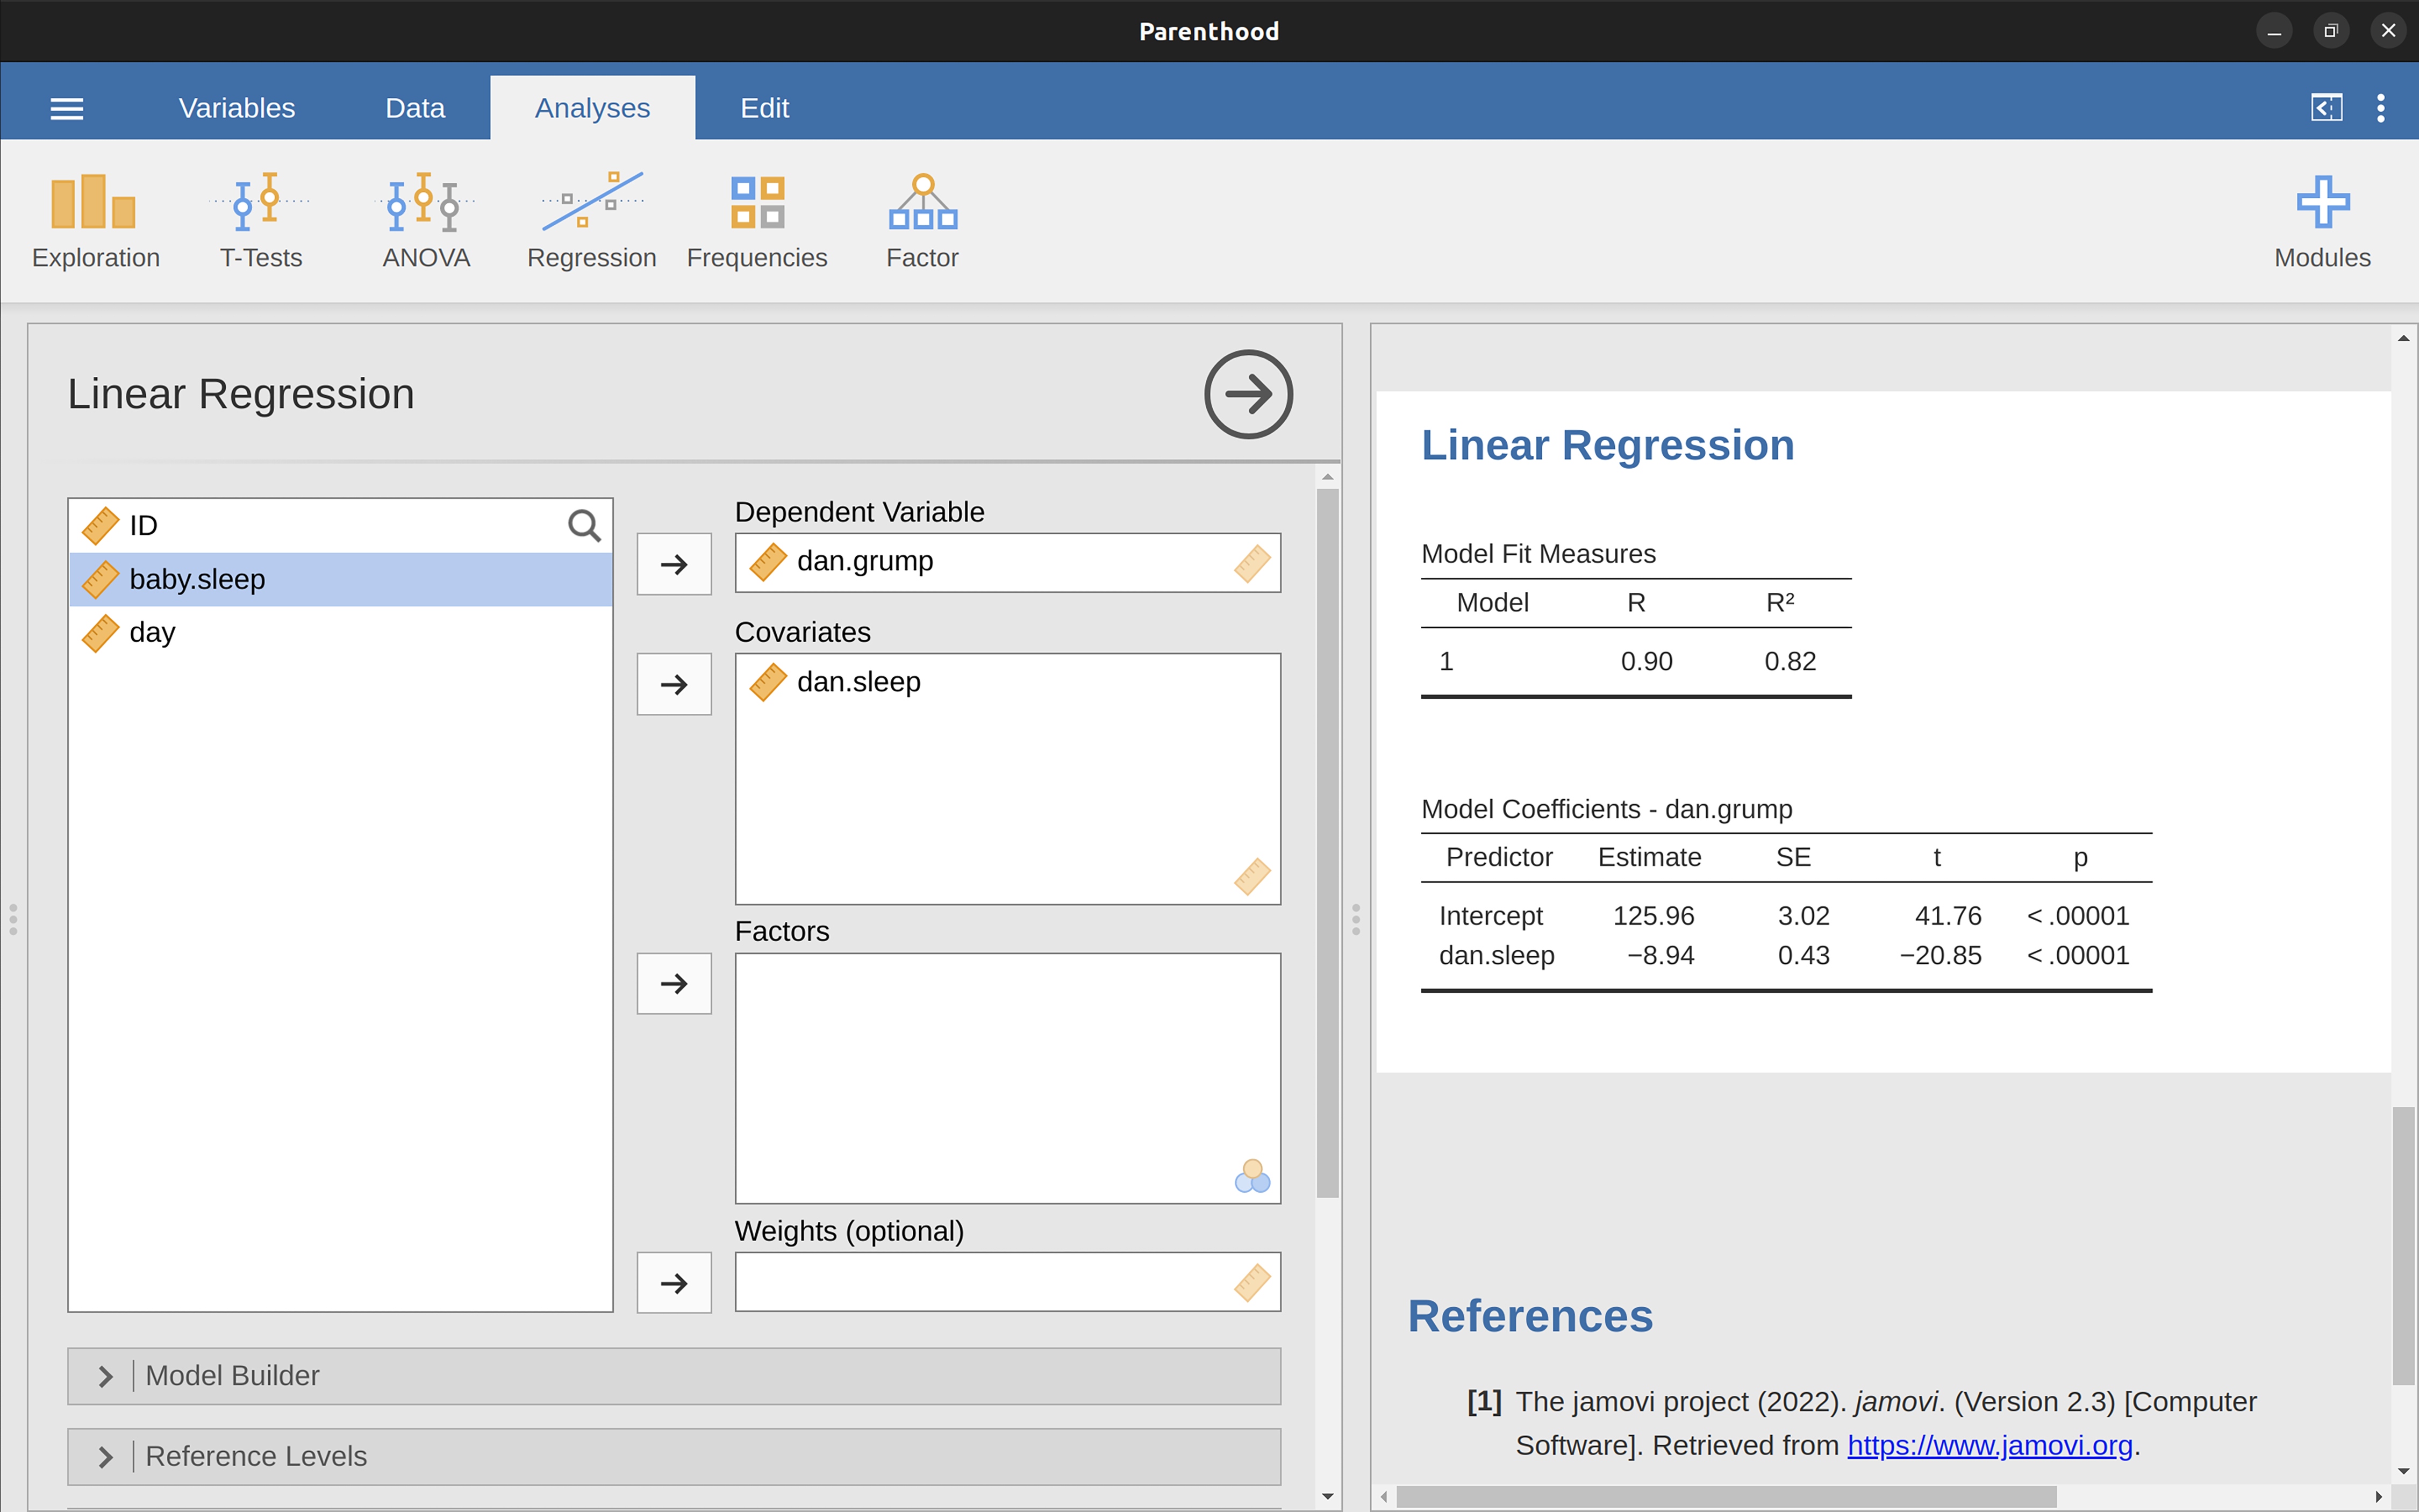Image resolution: width=2419 pixels, height=1512 pixels.
Task: Move variable into Covariates with arrow button
Action: 674,684
